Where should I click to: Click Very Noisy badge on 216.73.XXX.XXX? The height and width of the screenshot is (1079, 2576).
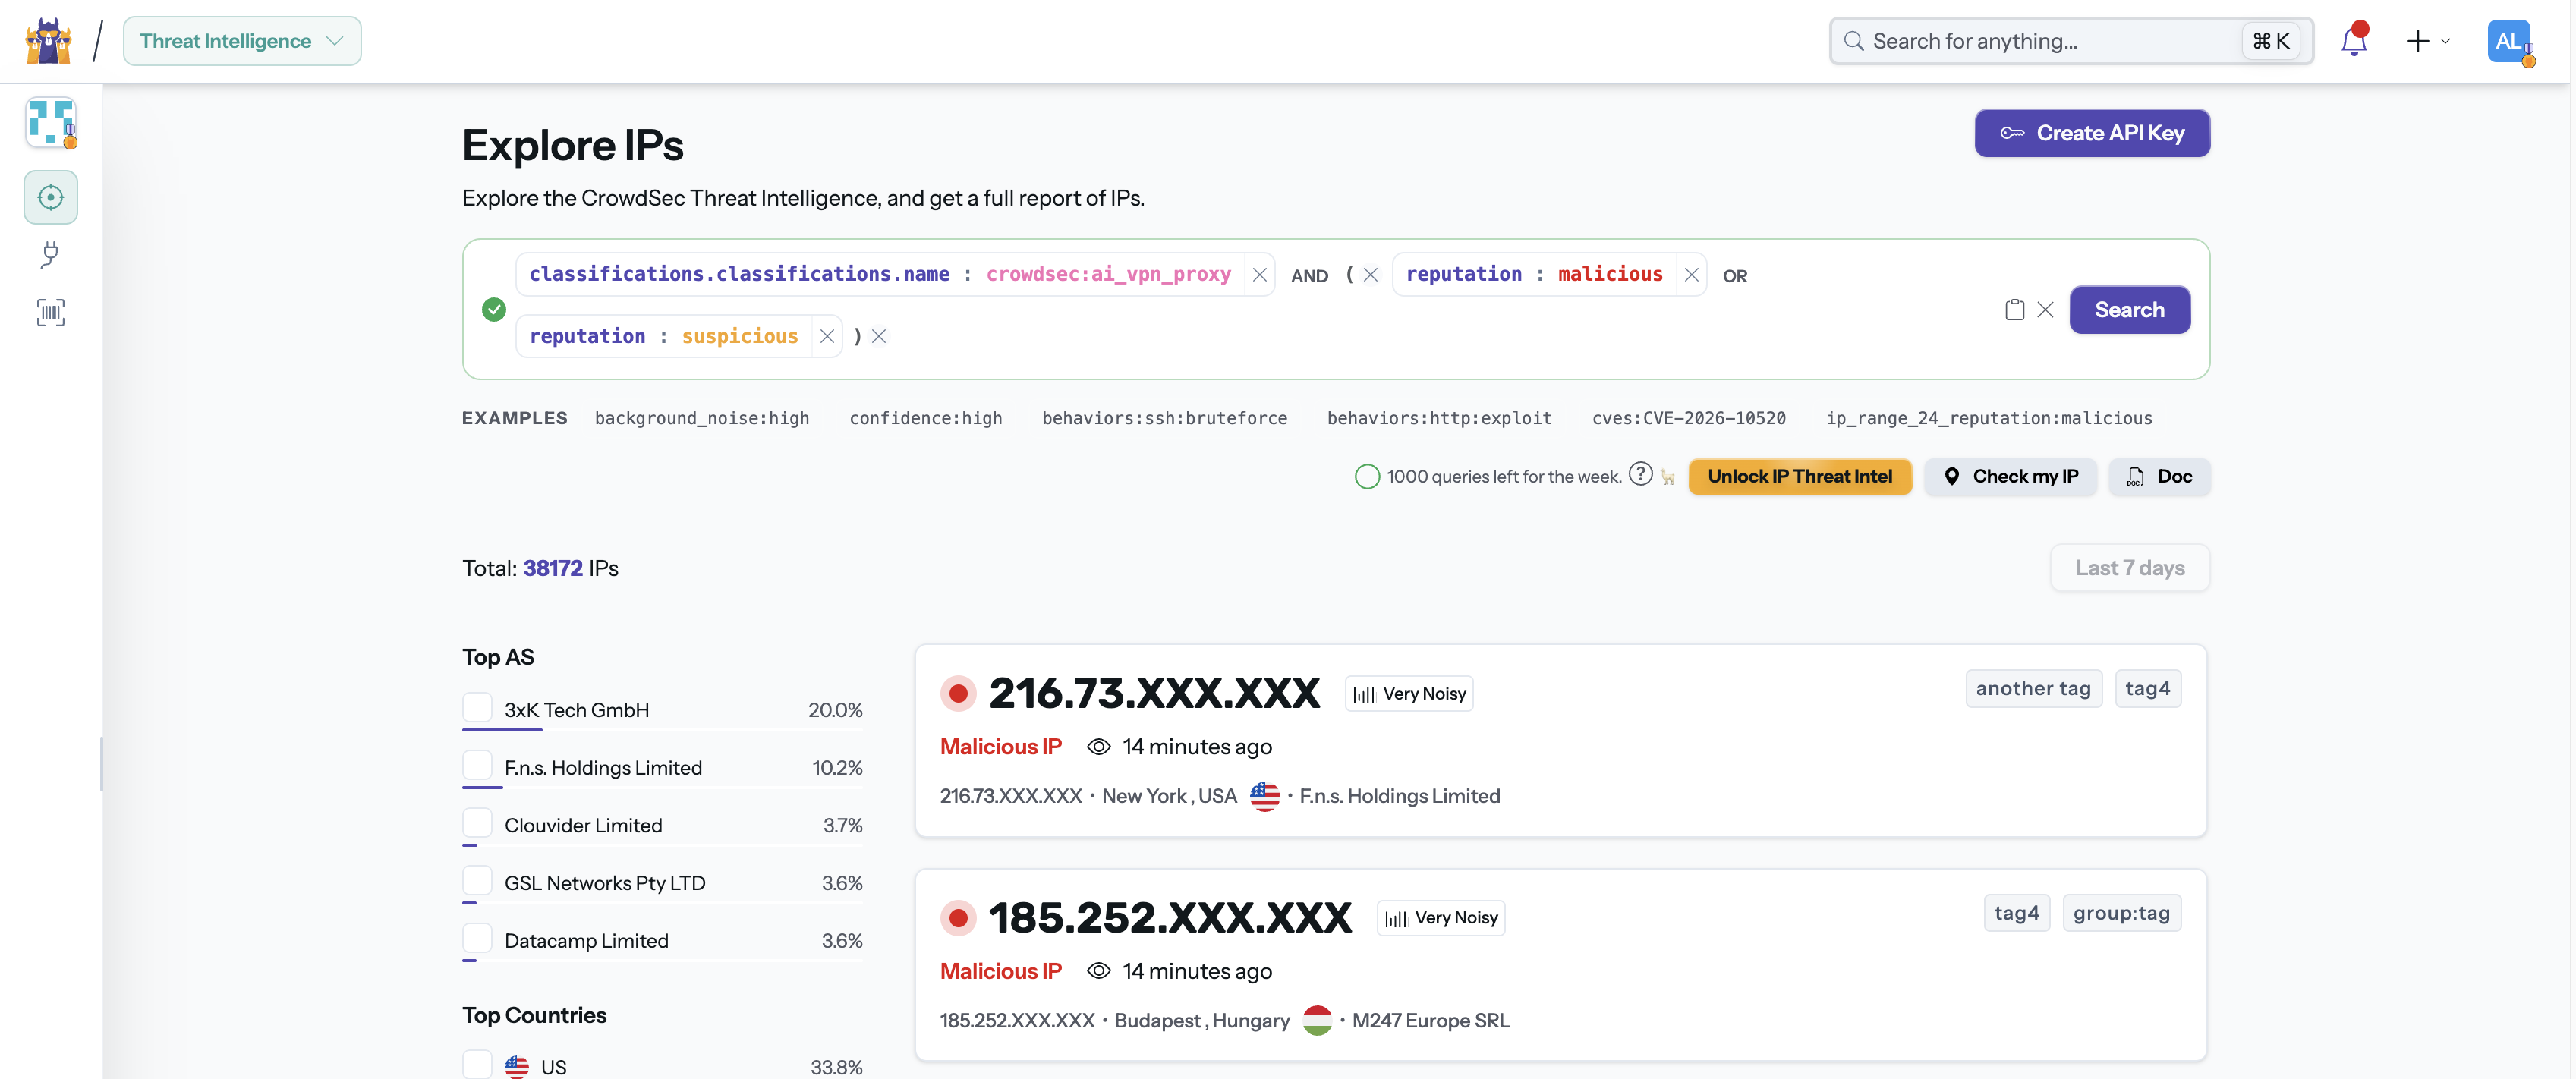coord(1409,694)
